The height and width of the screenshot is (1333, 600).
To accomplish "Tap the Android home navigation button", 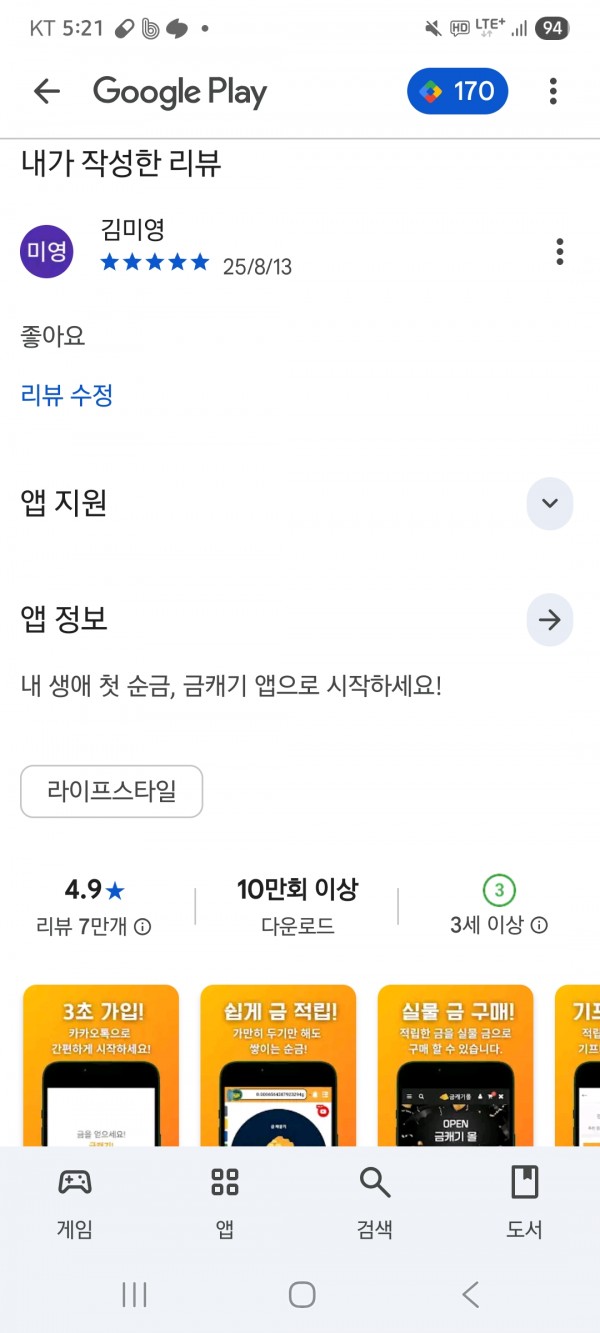I will (302, 1295).
